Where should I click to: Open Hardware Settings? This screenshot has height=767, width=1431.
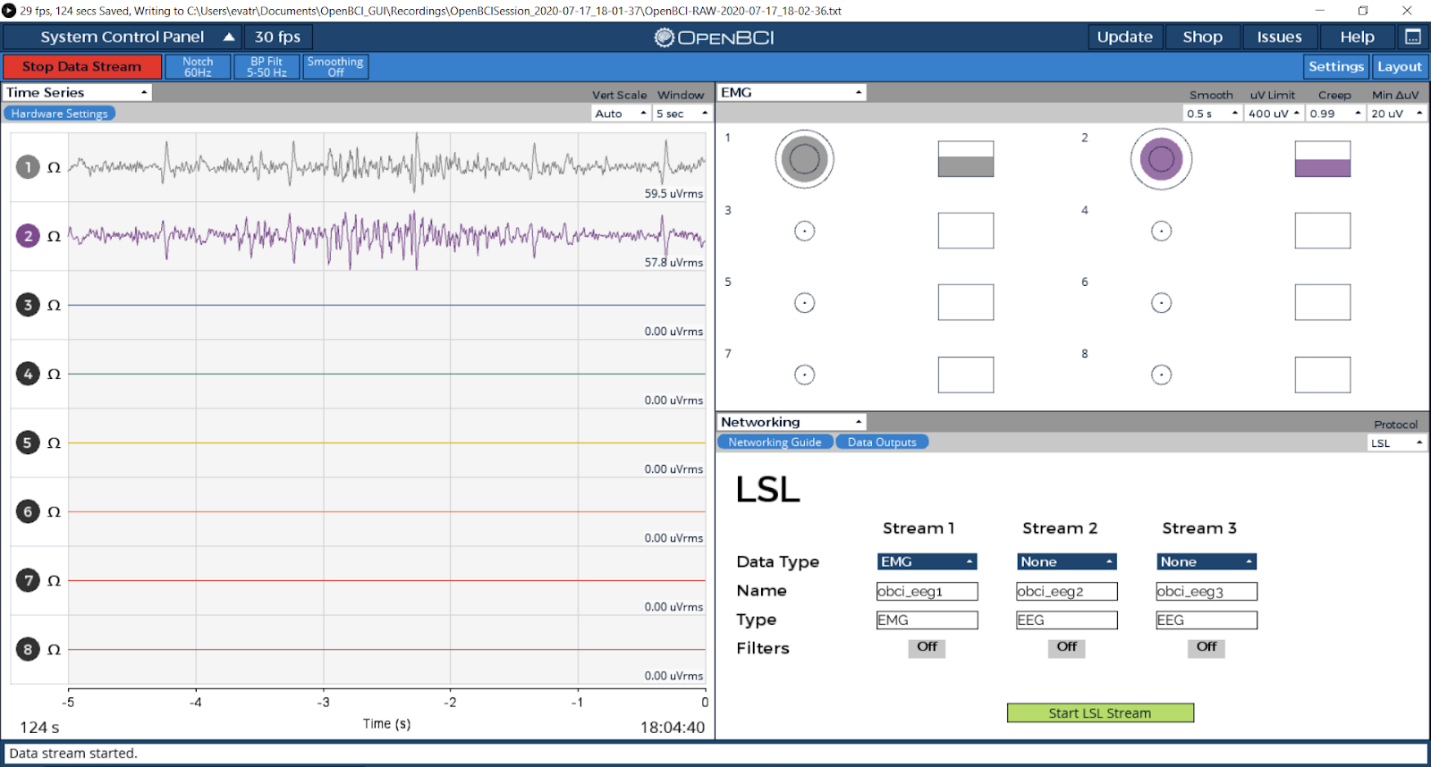pos(60,114)
